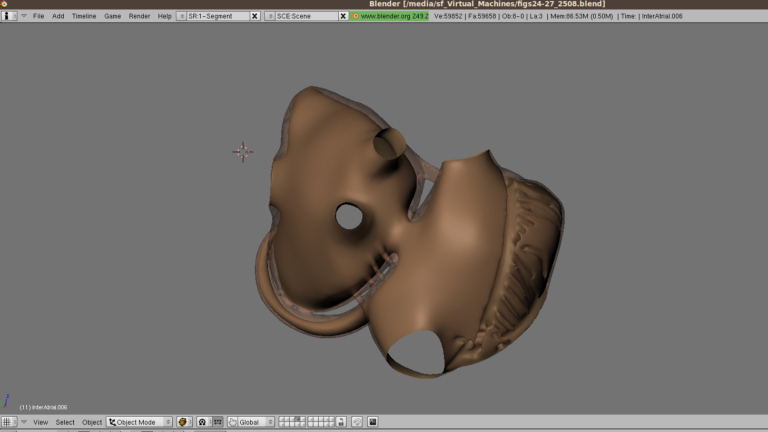Toggle the layer lock icon

(x=341, y=422)
